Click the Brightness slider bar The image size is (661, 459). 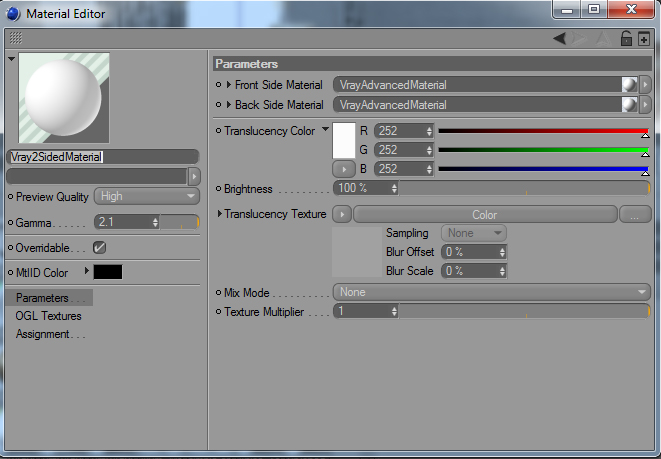(x=524, y=188)
